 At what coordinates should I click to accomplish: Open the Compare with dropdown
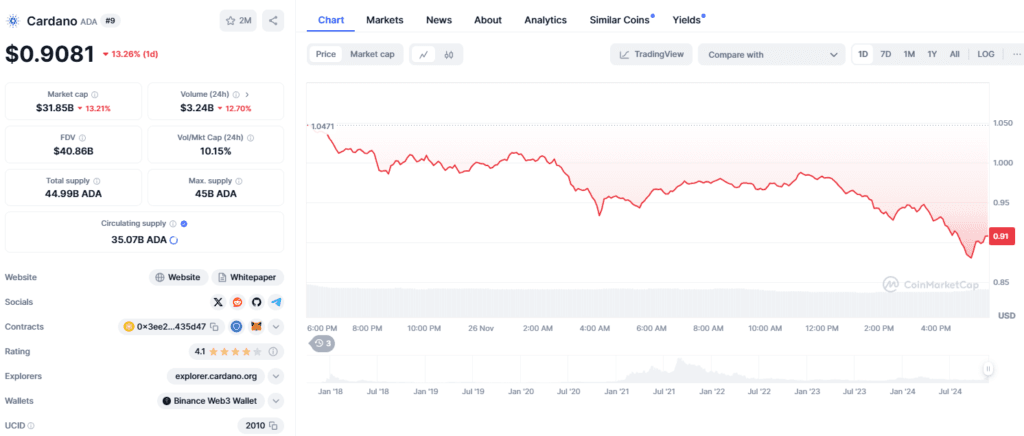click(771, 55)
